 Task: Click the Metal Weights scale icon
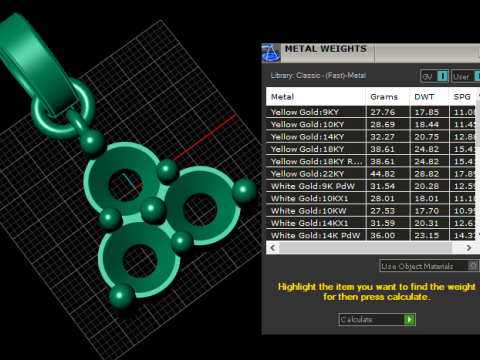pos(271,53)
